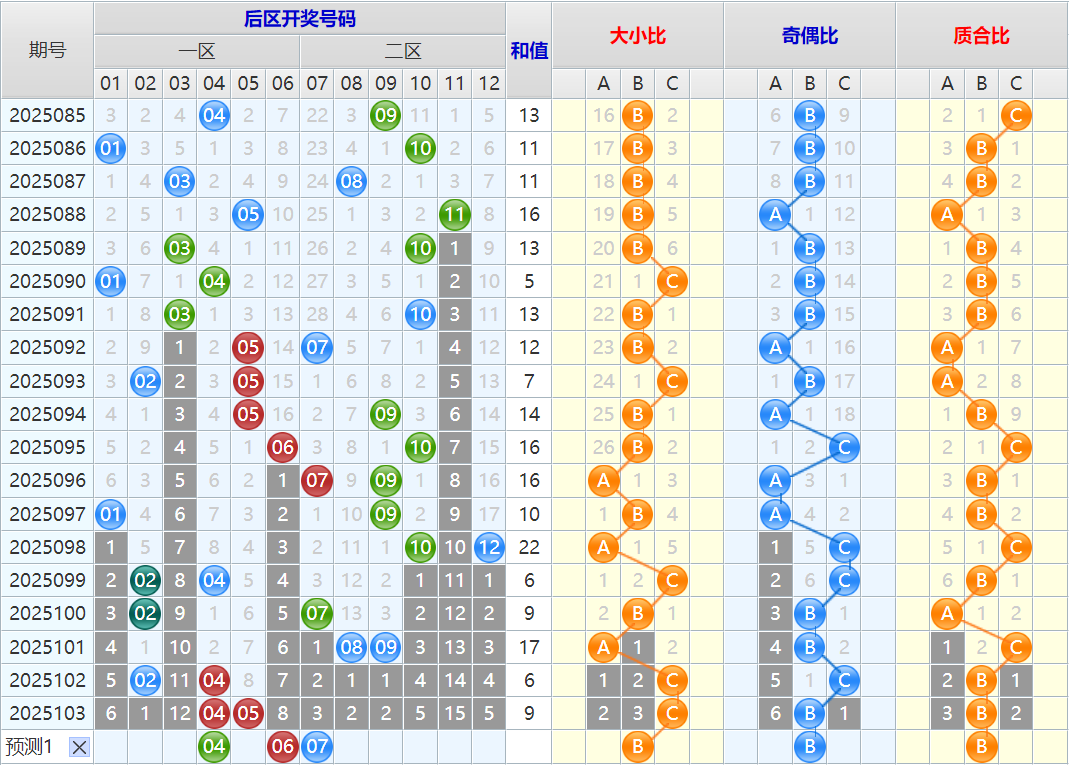
Task: Click number column header 12
Action: point(489,83)
